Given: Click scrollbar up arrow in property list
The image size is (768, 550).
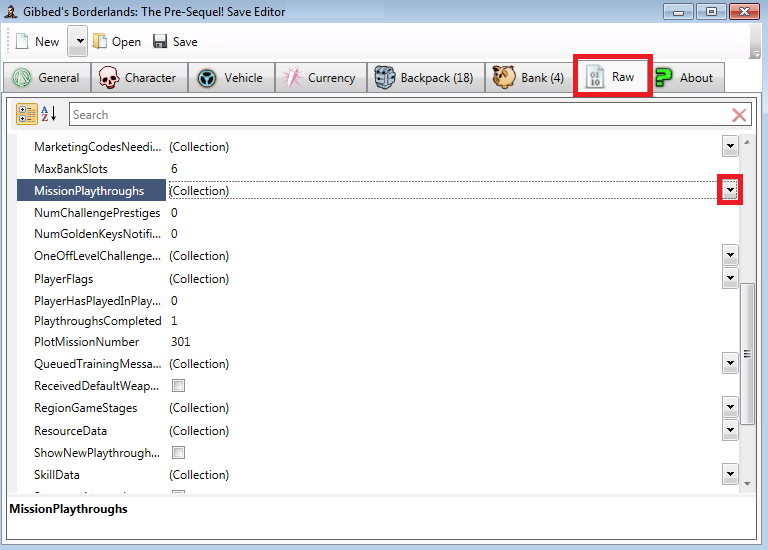Looking at the screenshot, I should pyautogui.click(x=747, y=142).
